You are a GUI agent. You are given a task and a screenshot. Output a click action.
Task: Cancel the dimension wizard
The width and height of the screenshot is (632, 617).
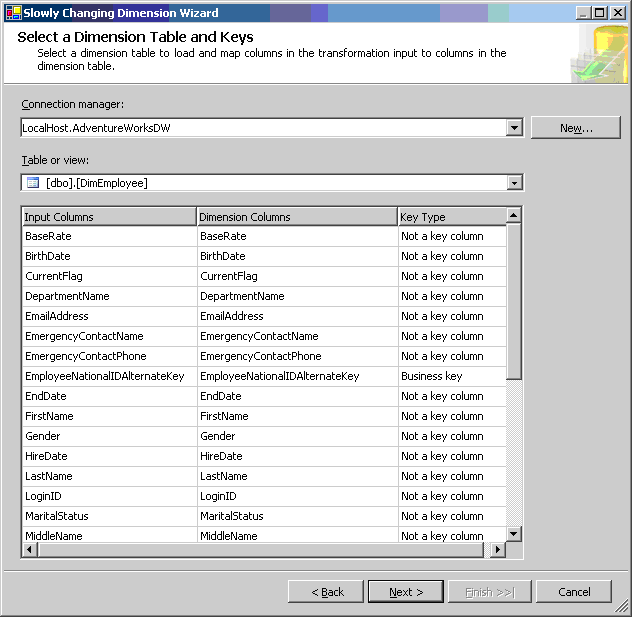[573, 592]
